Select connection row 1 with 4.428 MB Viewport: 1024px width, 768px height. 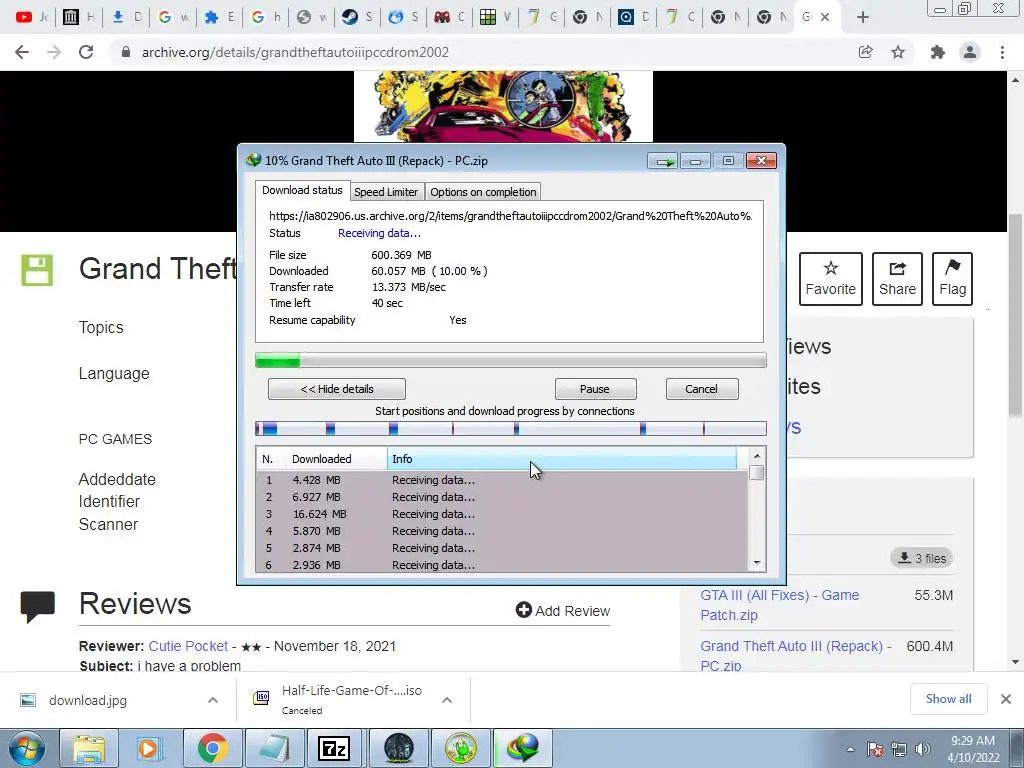click(x=502, y=480)
